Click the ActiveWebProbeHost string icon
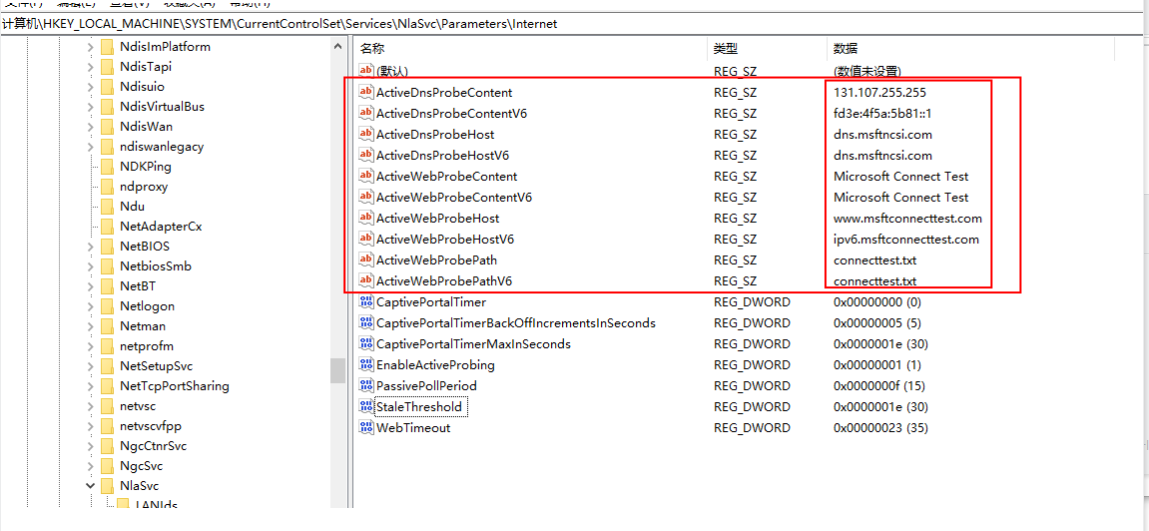The image size is (1149, 531). (x=366, y=218)
